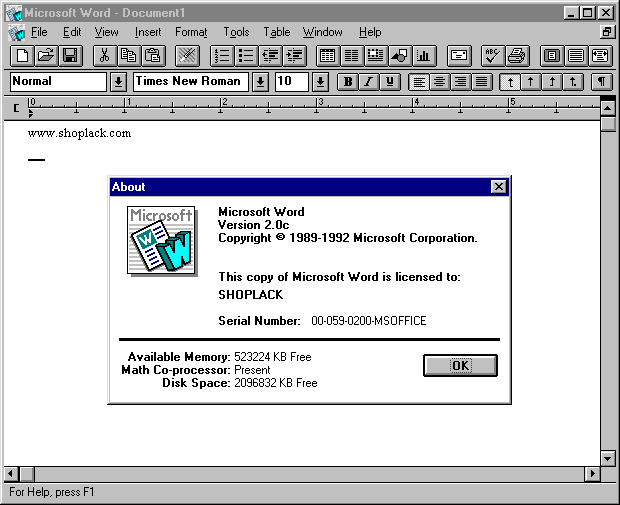The width and height of the screenshot is (620, 505).
Task: Run spelling check with the ABC icon
Action: pyautogui.click(x=493, y=56)
